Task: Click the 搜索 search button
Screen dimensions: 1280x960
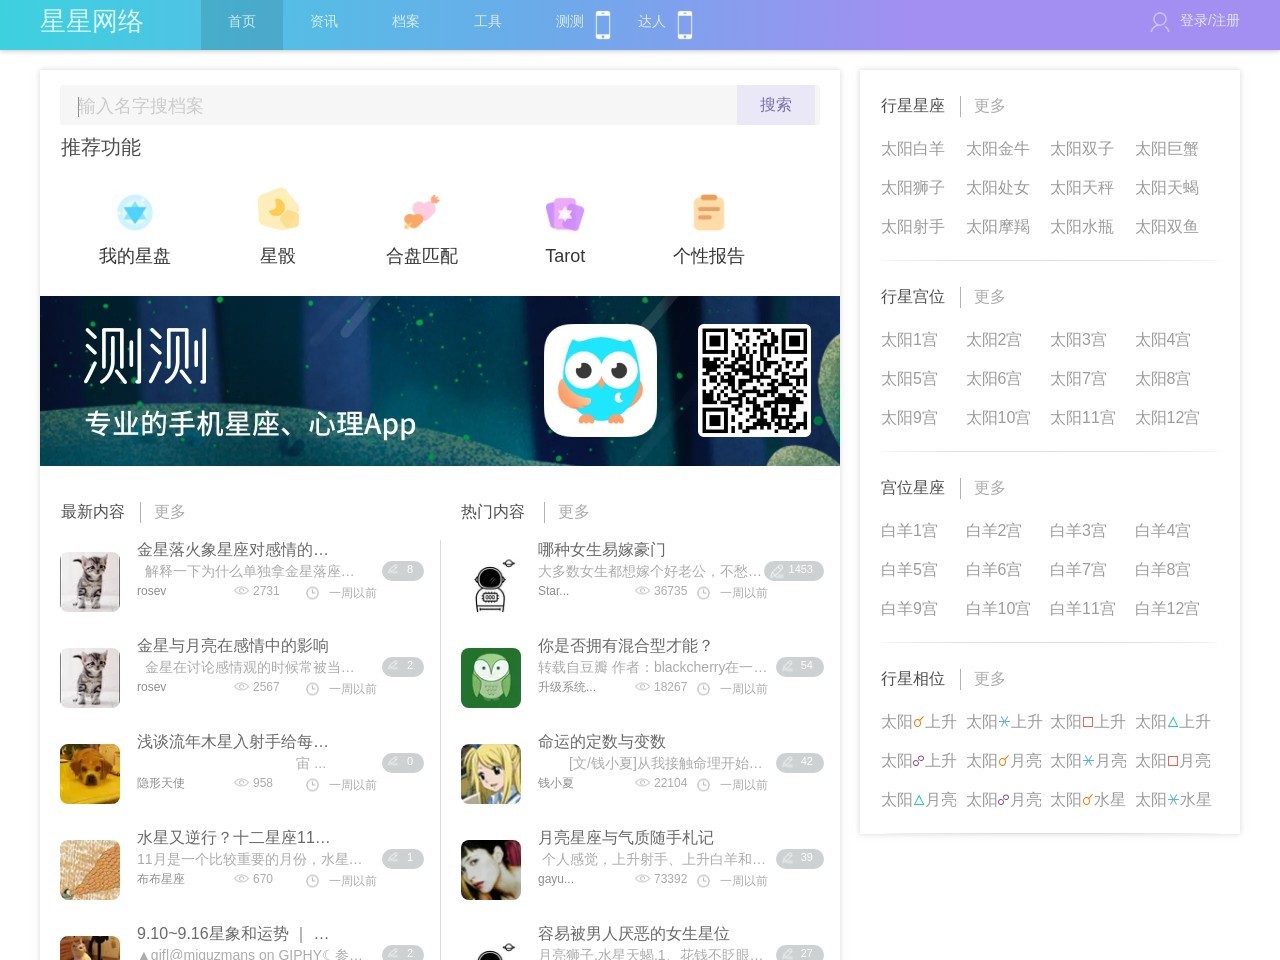Action: (x=776, y=105)
